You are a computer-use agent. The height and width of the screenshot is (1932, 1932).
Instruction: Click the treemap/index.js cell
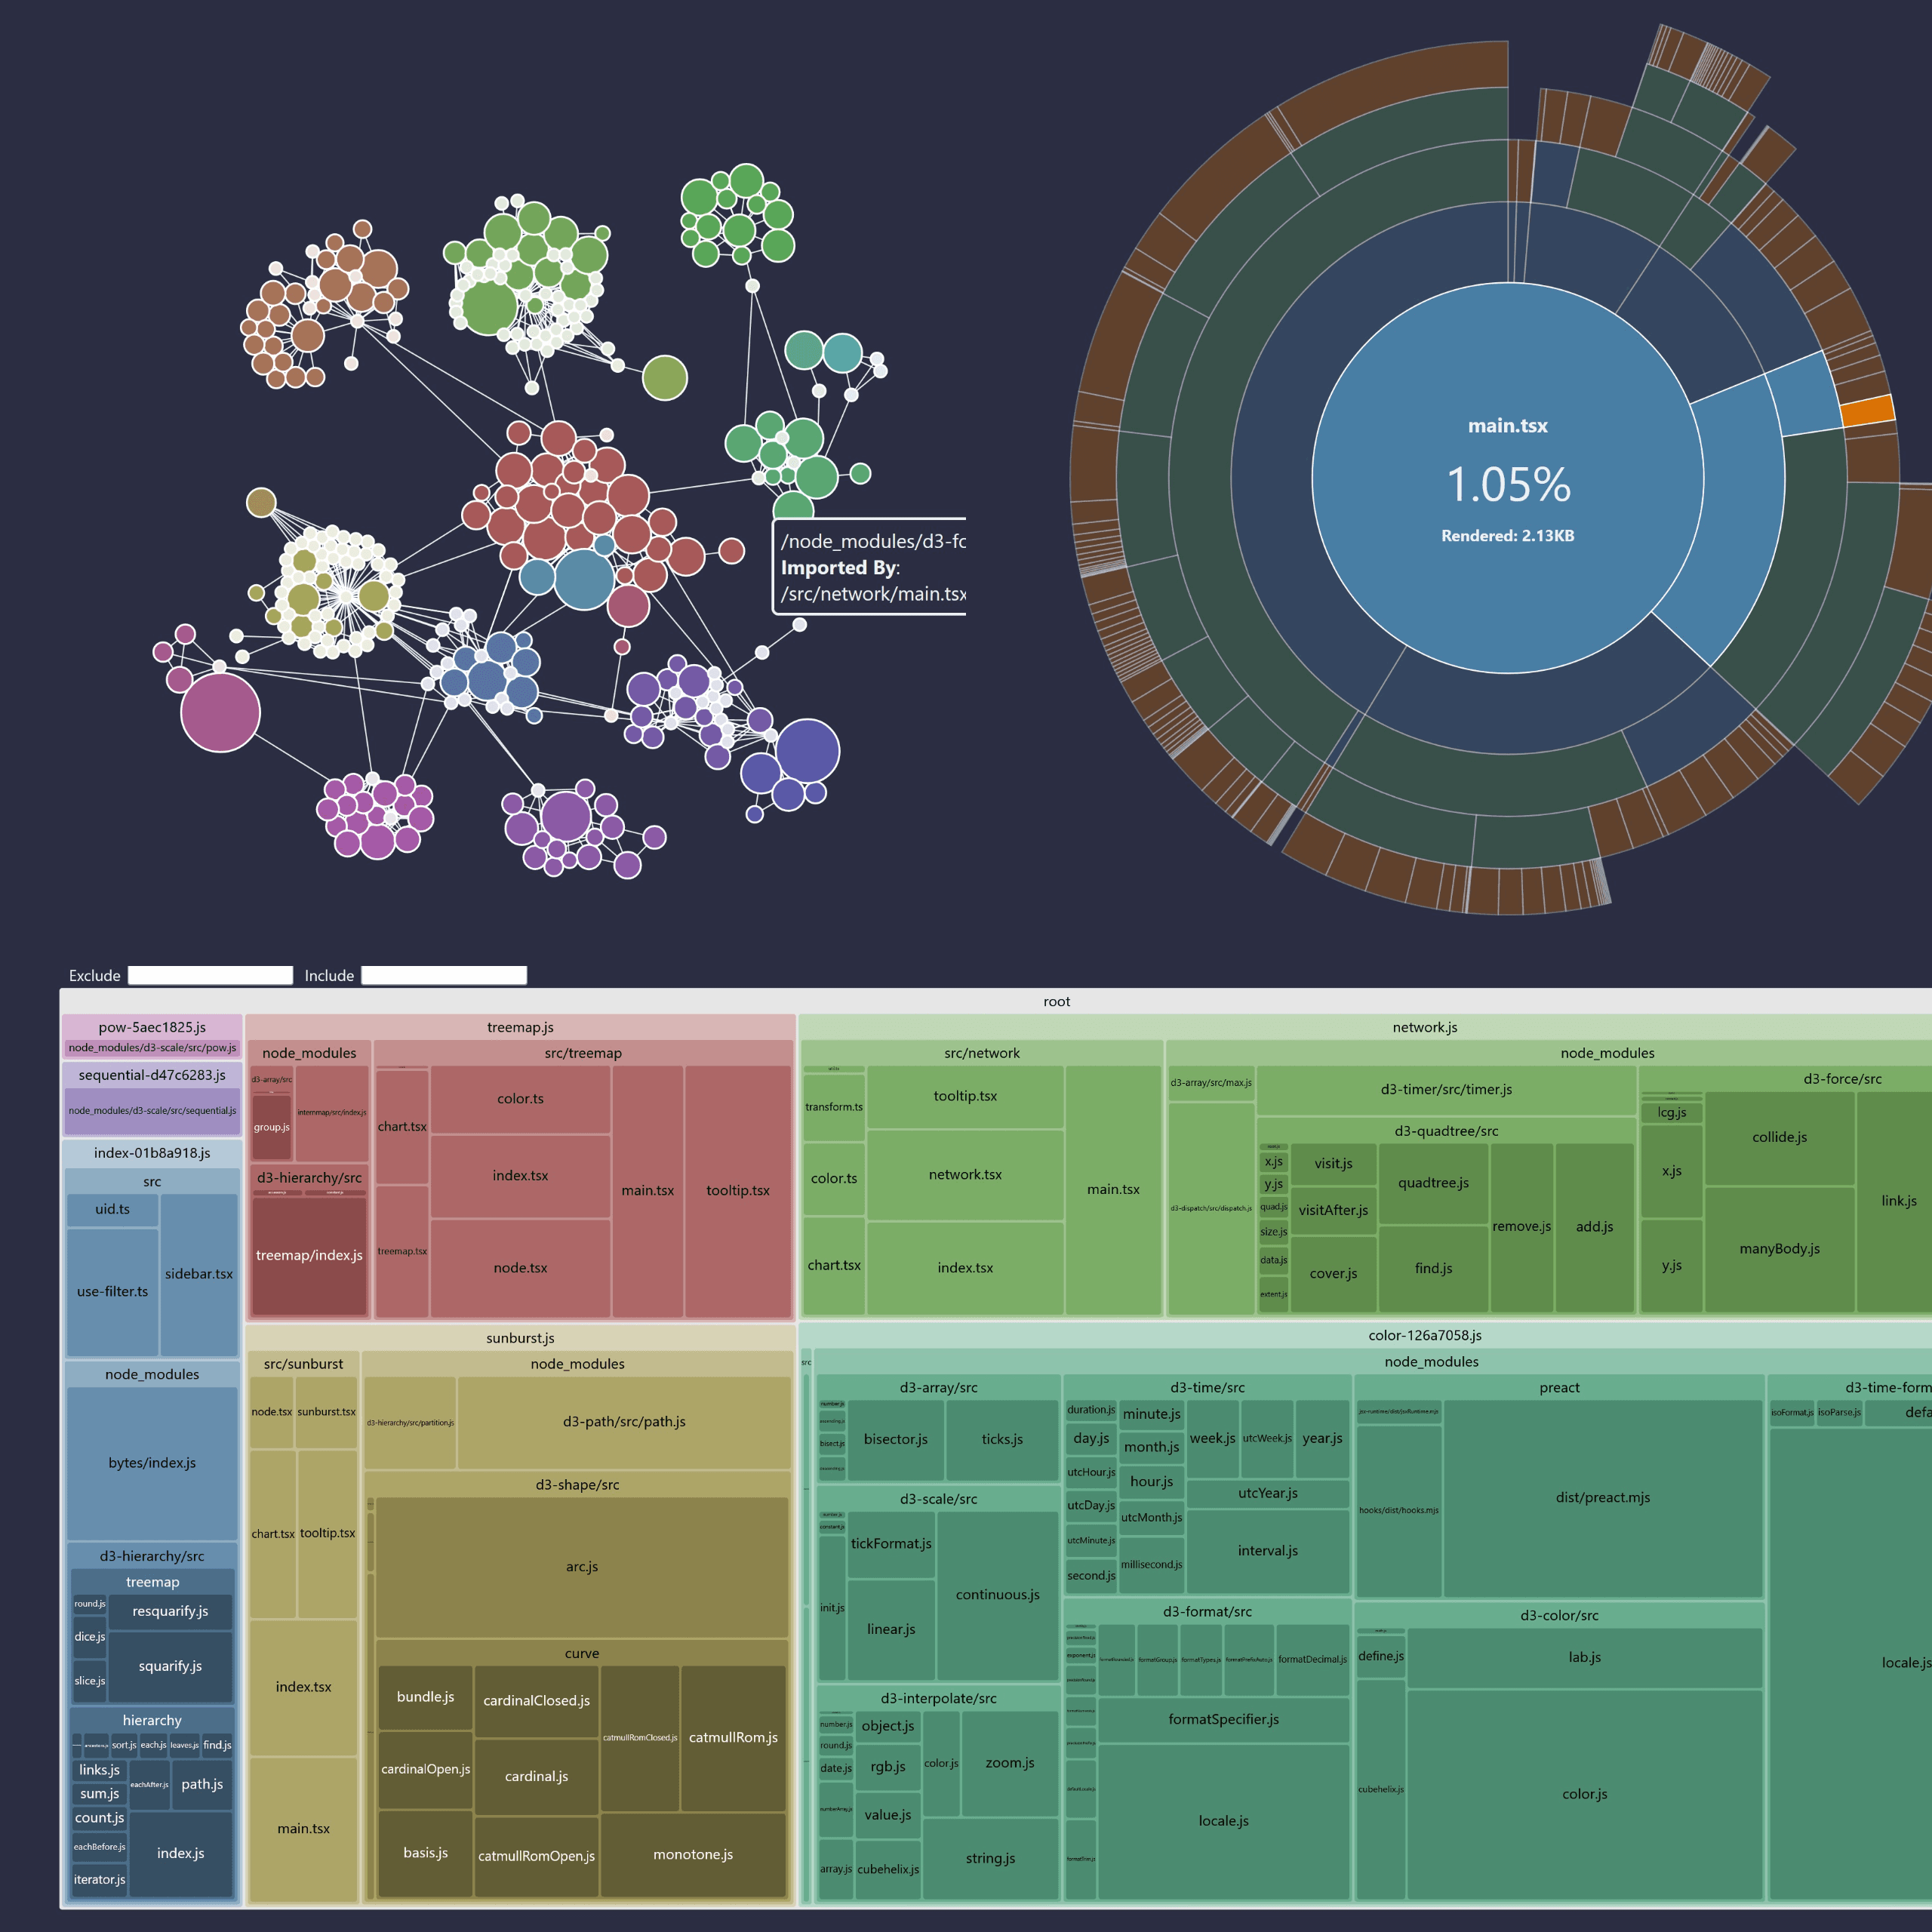[309, 1255]
